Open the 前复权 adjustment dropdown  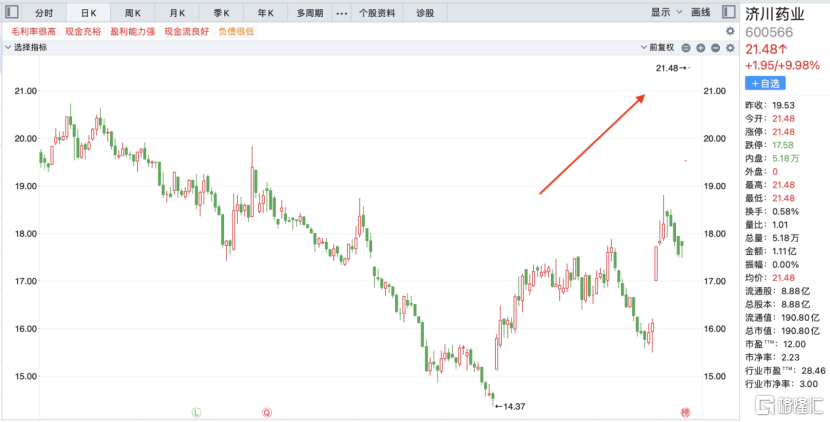[661, 47]
